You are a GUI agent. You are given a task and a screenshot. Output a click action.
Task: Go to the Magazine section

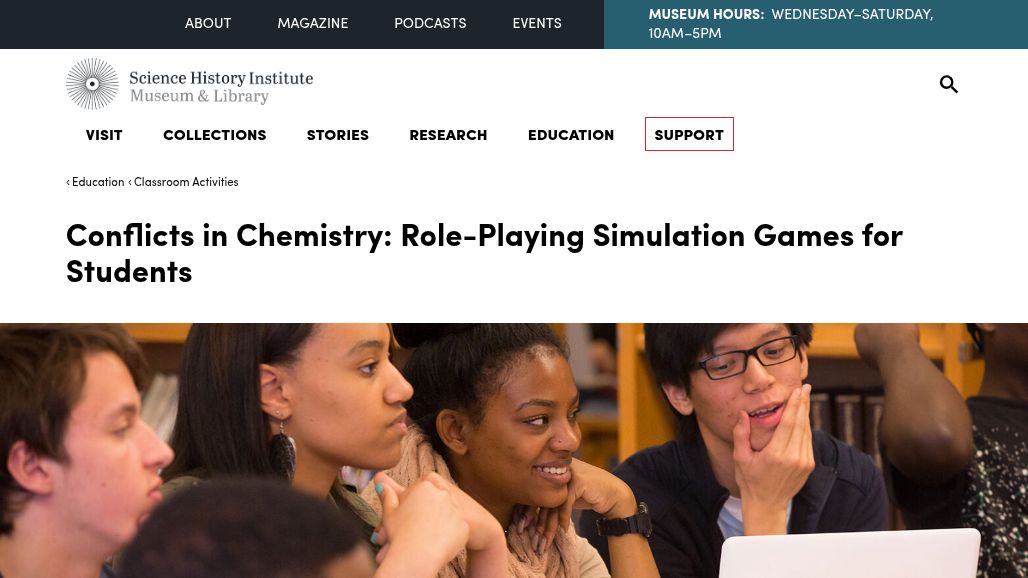pyautogui.click(x=313, y=23)
